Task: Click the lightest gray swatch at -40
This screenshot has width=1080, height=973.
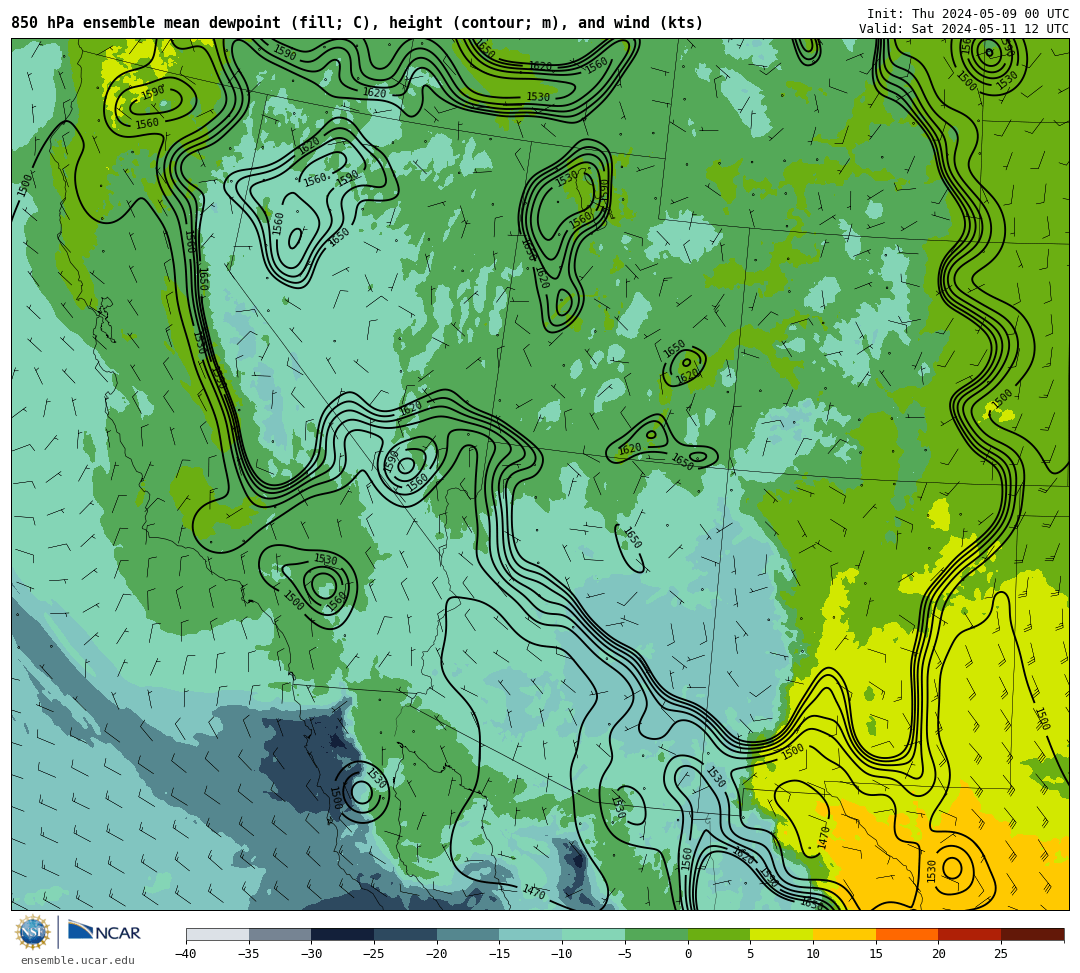Action: pyautogui.click(x=218, y=934)
